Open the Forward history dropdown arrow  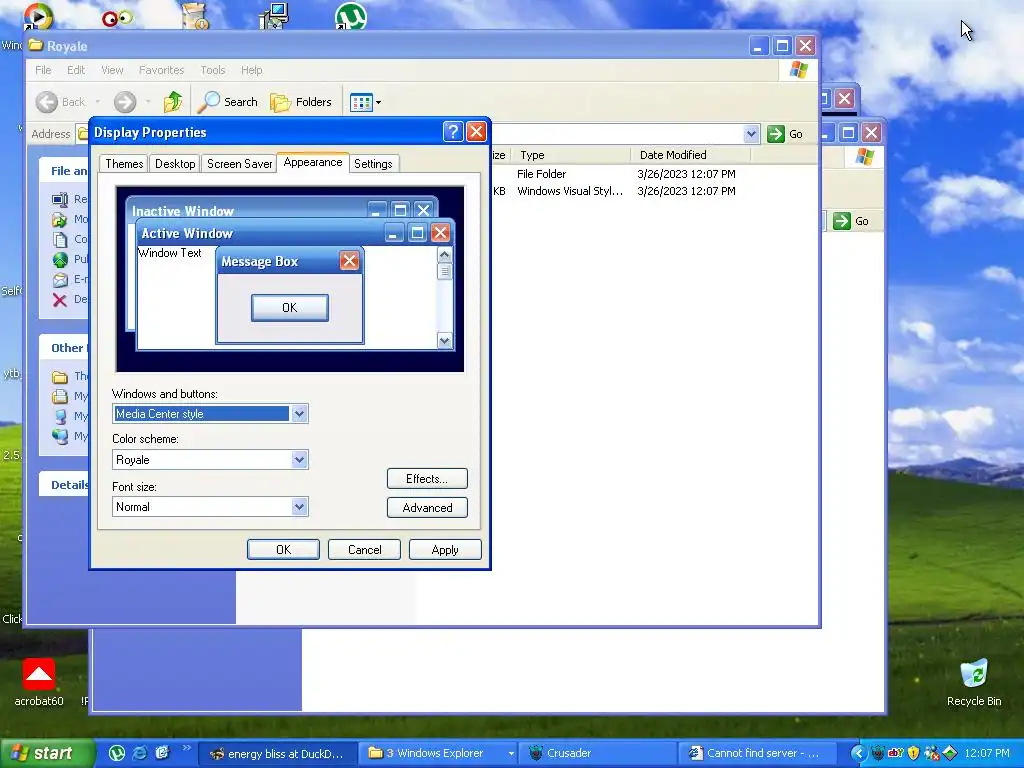pyautogui.click(x=148, y=102)
